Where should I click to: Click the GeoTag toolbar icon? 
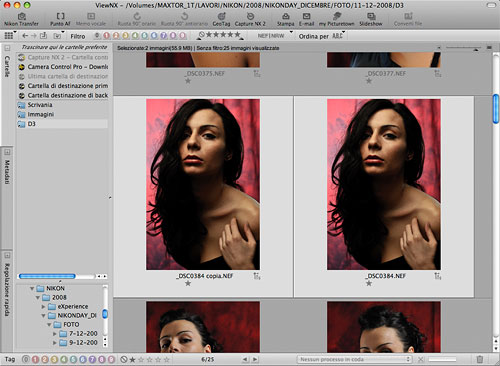tap(221, 19)
